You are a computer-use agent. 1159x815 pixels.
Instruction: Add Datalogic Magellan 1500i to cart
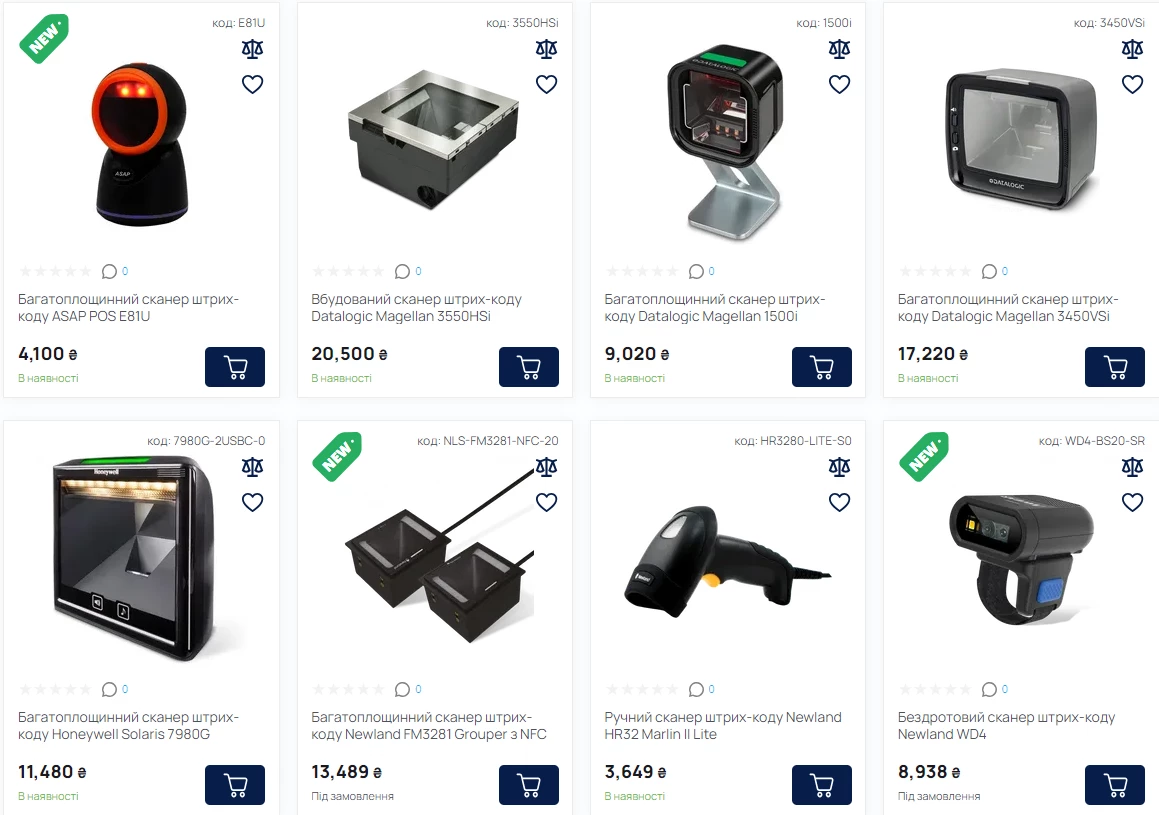pos(821,366)
